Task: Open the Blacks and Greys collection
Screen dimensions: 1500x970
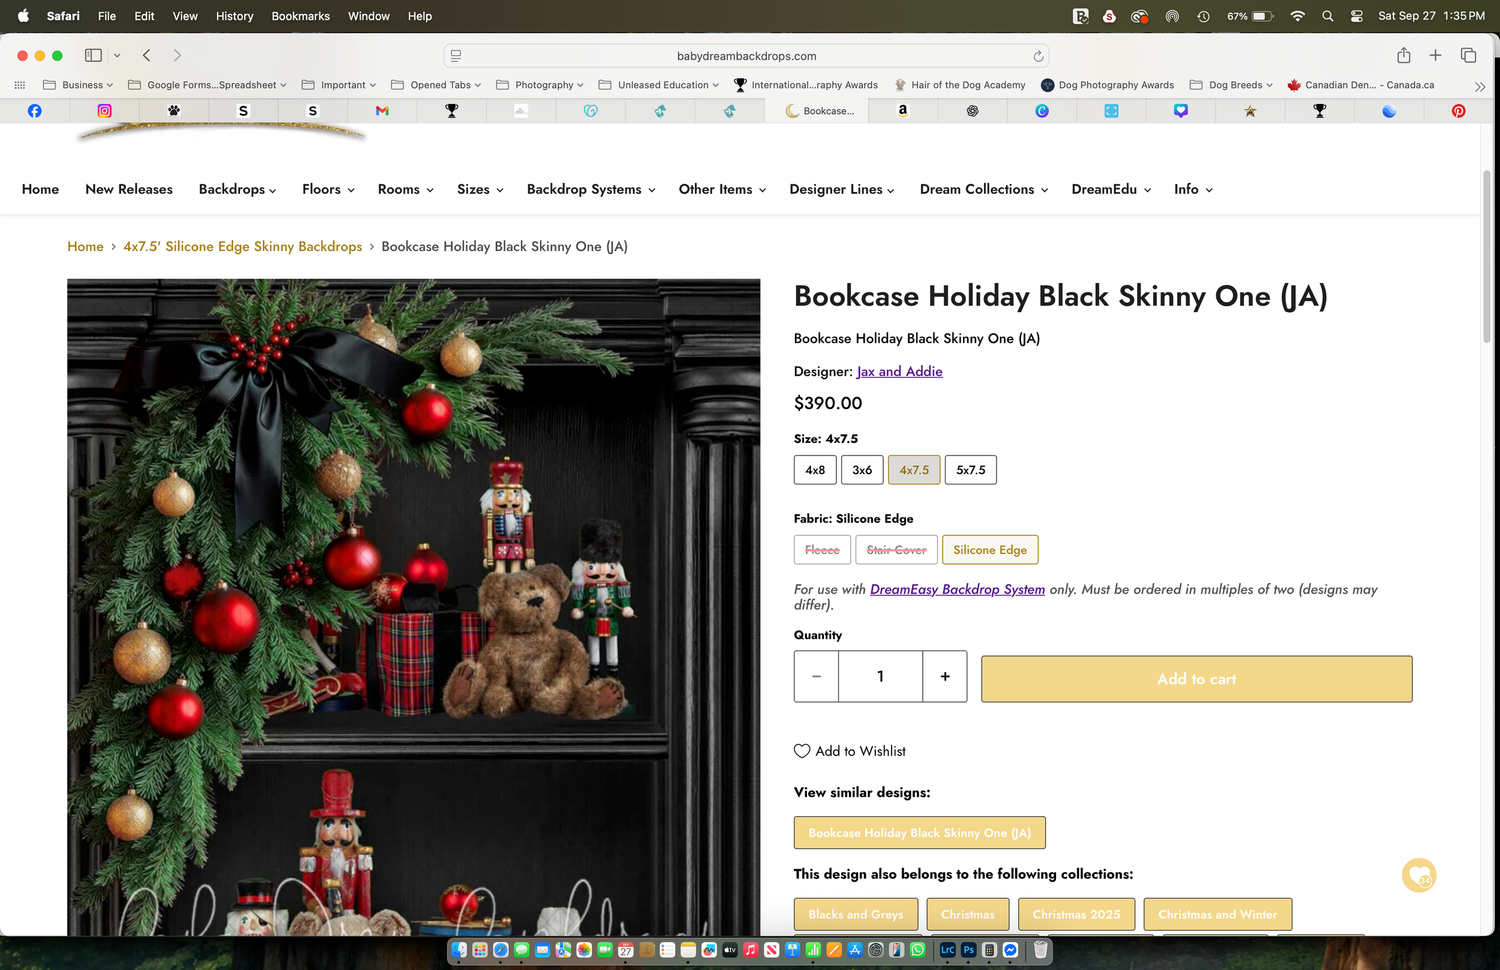Action: (x=856, y=914)
